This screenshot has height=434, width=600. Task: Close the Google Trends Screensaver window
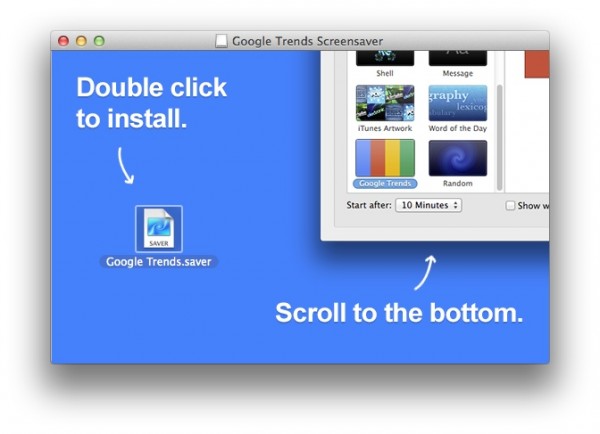click(63, 41)
